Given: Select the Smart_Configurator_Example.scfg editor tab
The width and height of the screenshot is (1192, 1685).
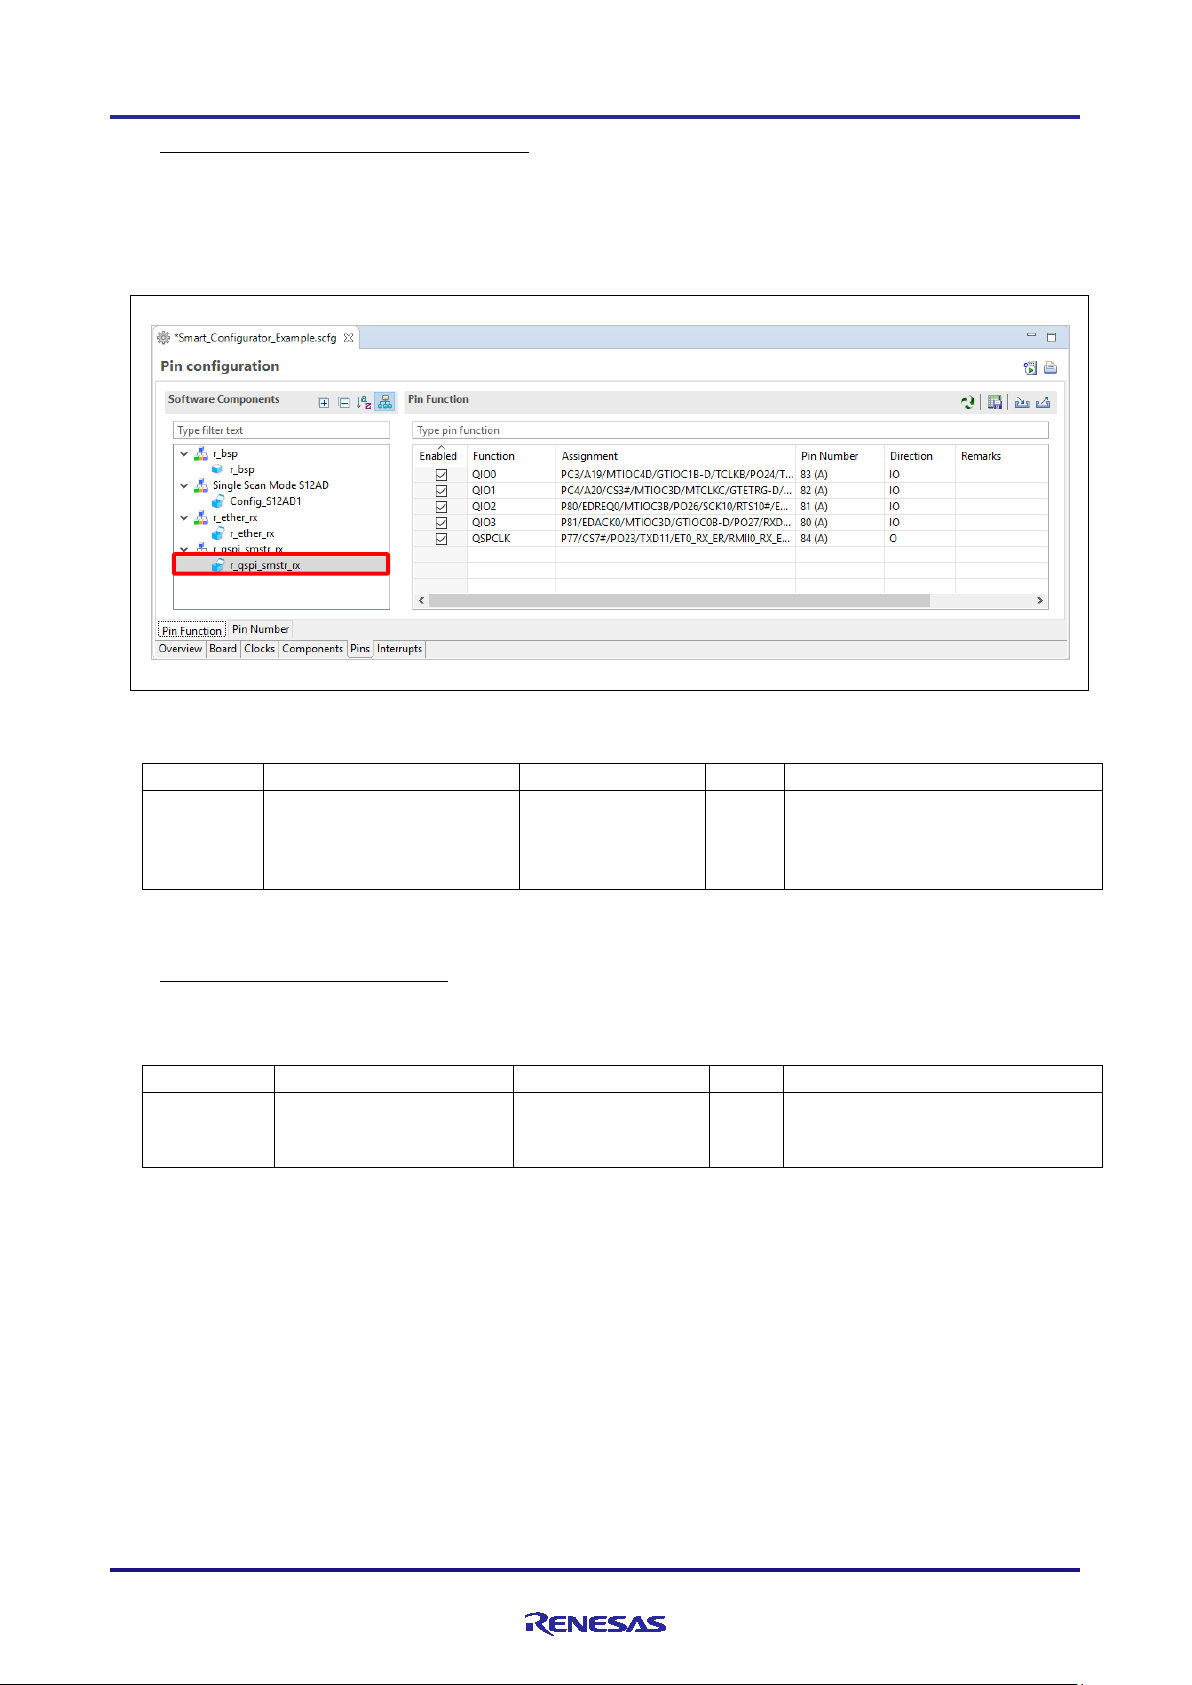Looking at the screenshot, I should click(x=256, y=338).
